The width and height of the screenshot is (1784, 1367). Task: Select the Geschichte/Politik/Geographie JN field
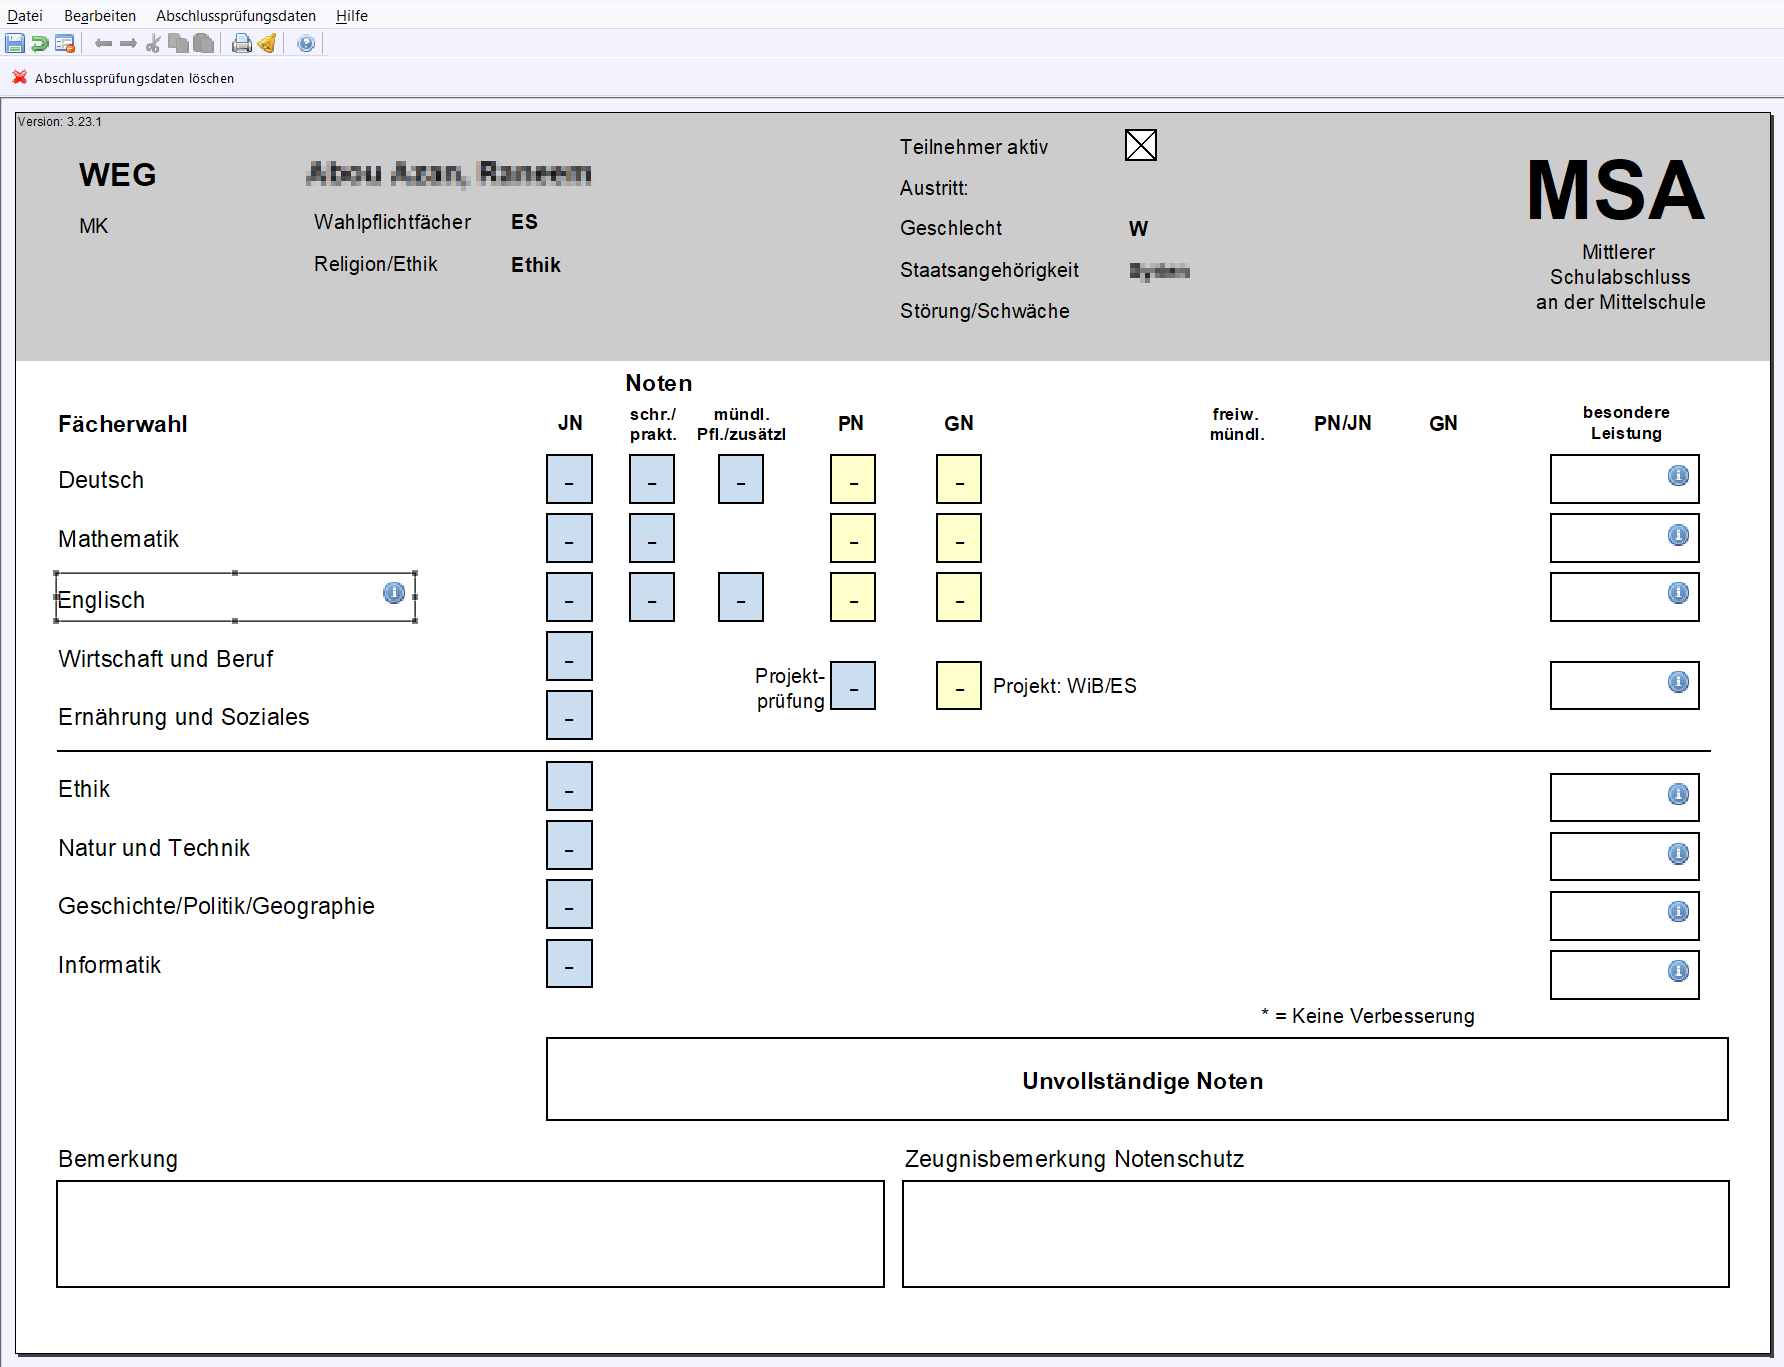tap(569, 904)
